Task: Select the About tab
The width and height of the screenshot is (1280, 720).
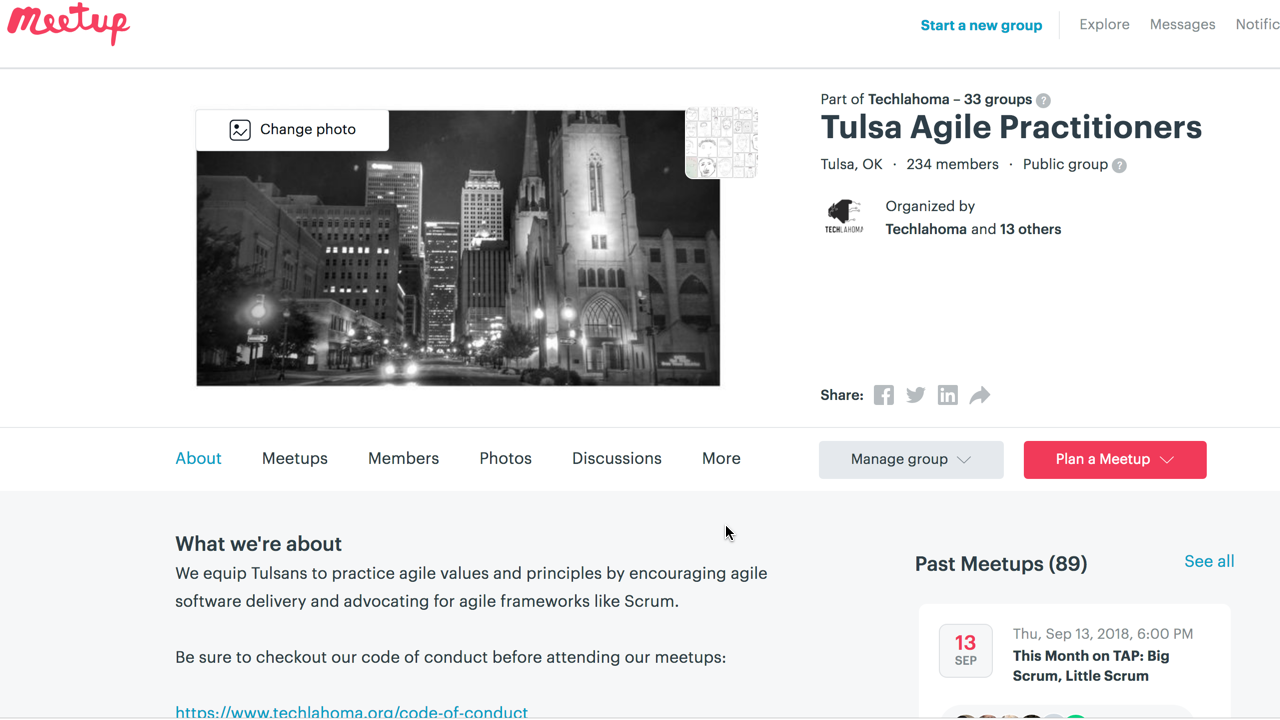Action: tap(198, 458)
